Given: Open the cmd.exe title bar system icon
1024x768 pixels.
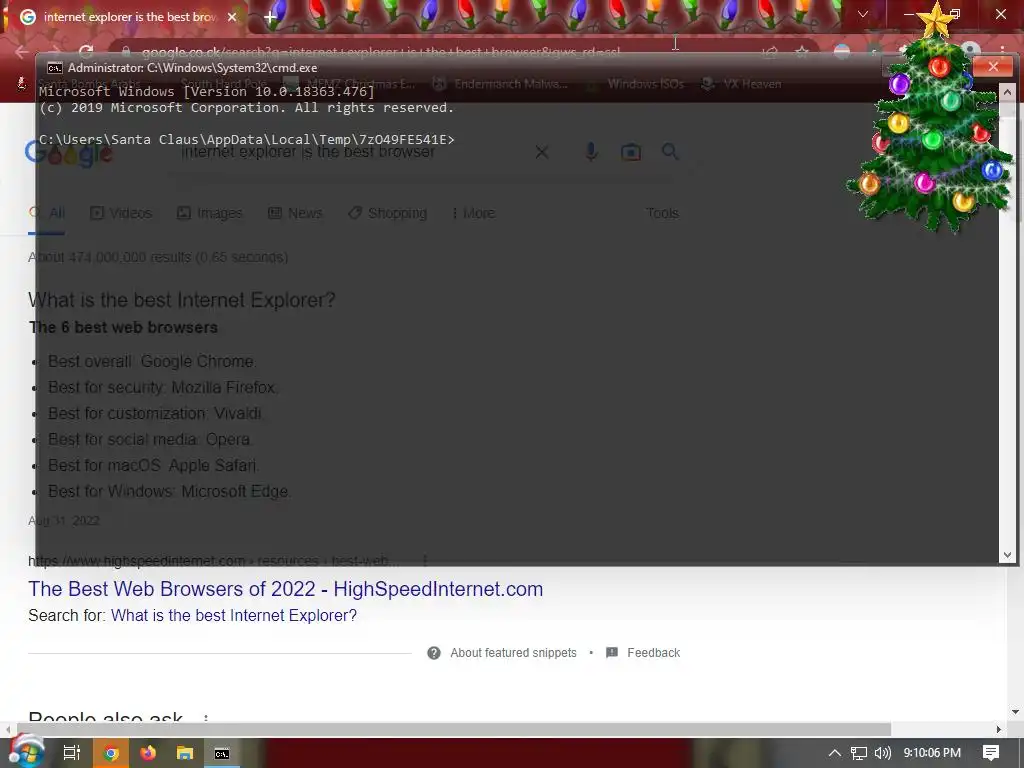Looking at the screenshot, I should [x=55, y=68].
